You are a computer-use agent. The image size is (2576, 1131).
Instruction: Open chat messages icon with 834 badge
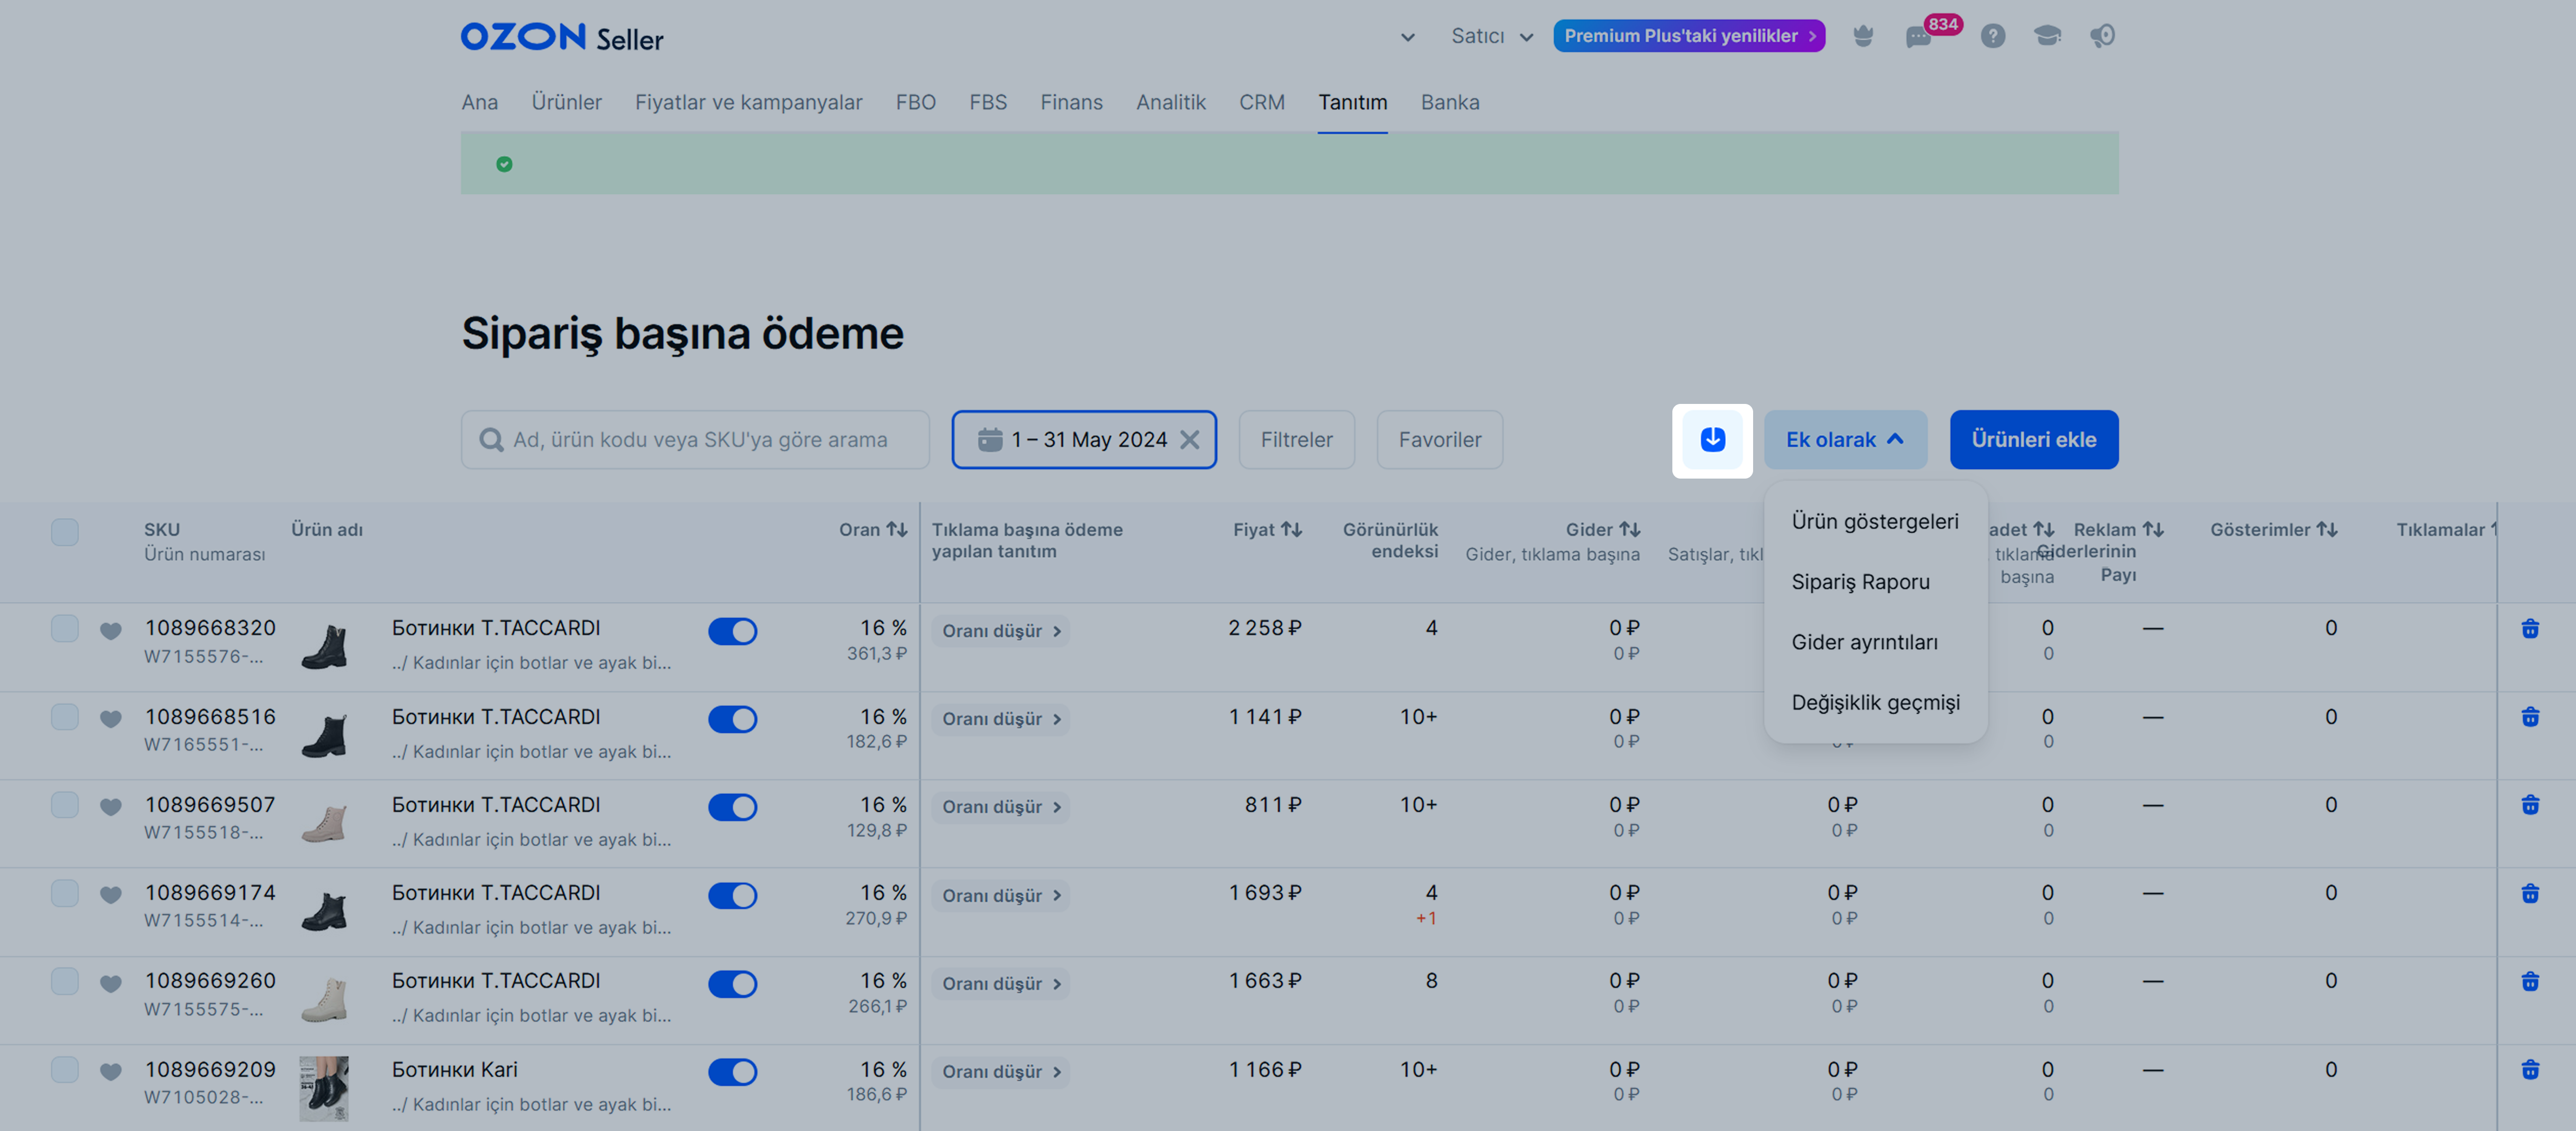tap(1918, 37)
